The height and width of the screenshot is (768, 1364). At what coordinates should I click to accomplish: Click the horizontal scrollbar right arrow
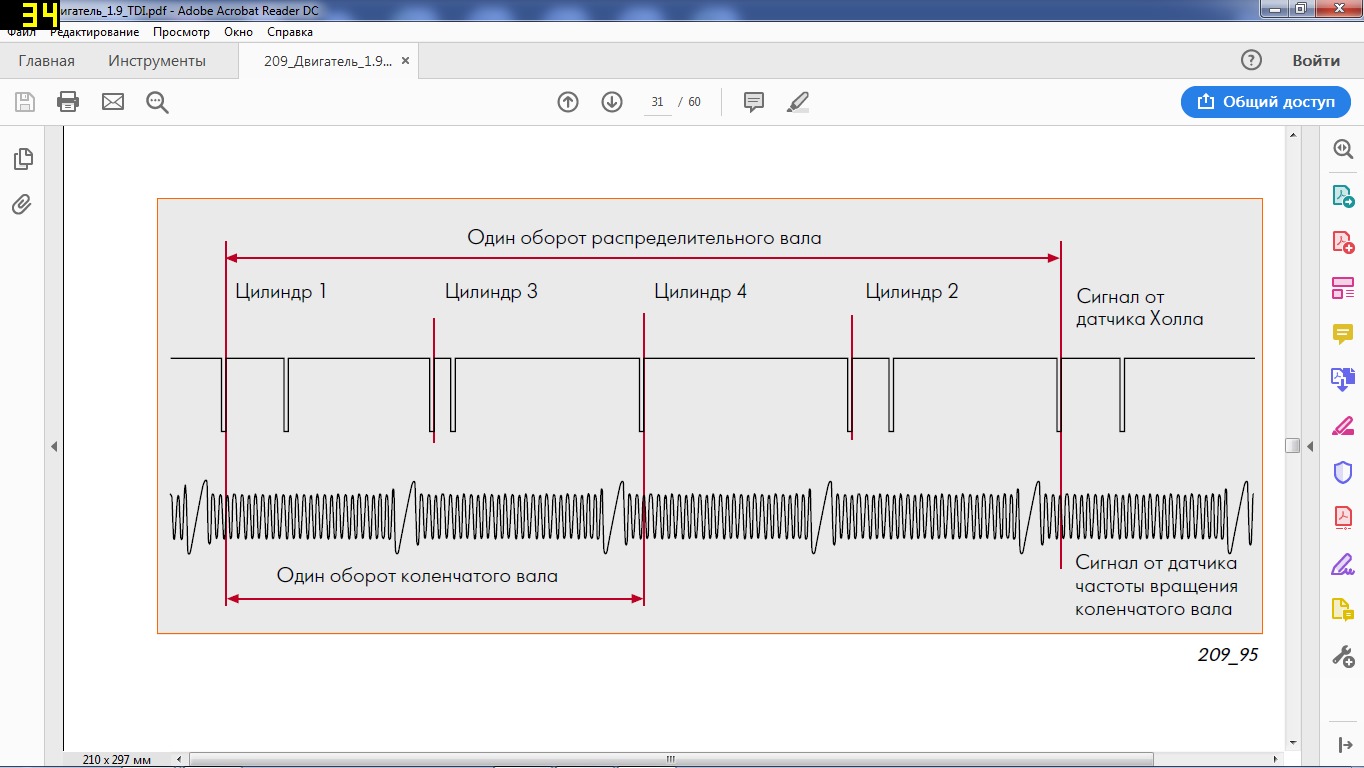tap(1276, 759)
